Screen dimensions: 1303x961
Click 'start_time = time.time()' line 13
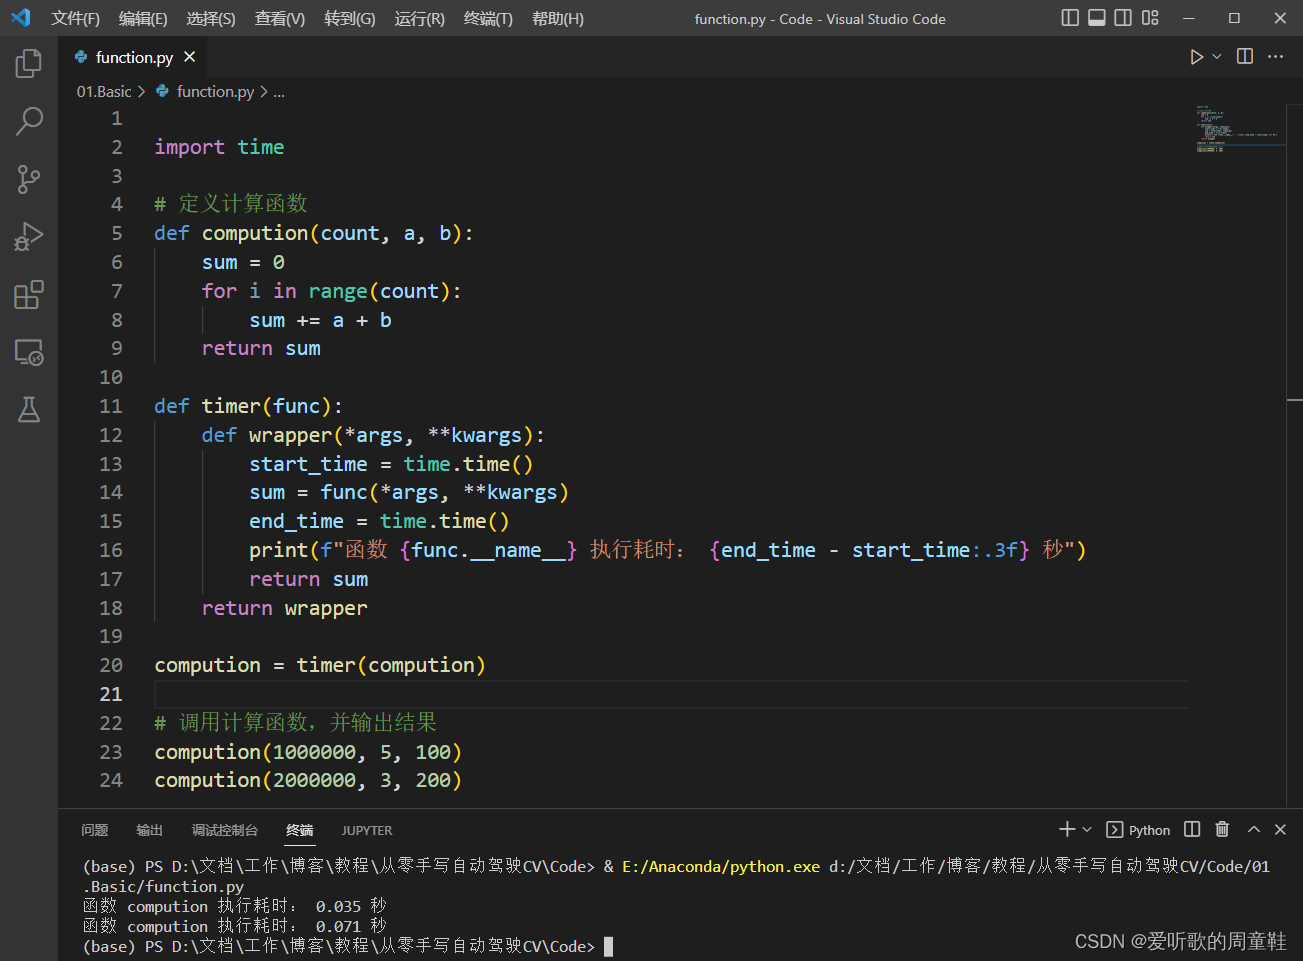tap(391, 464)
